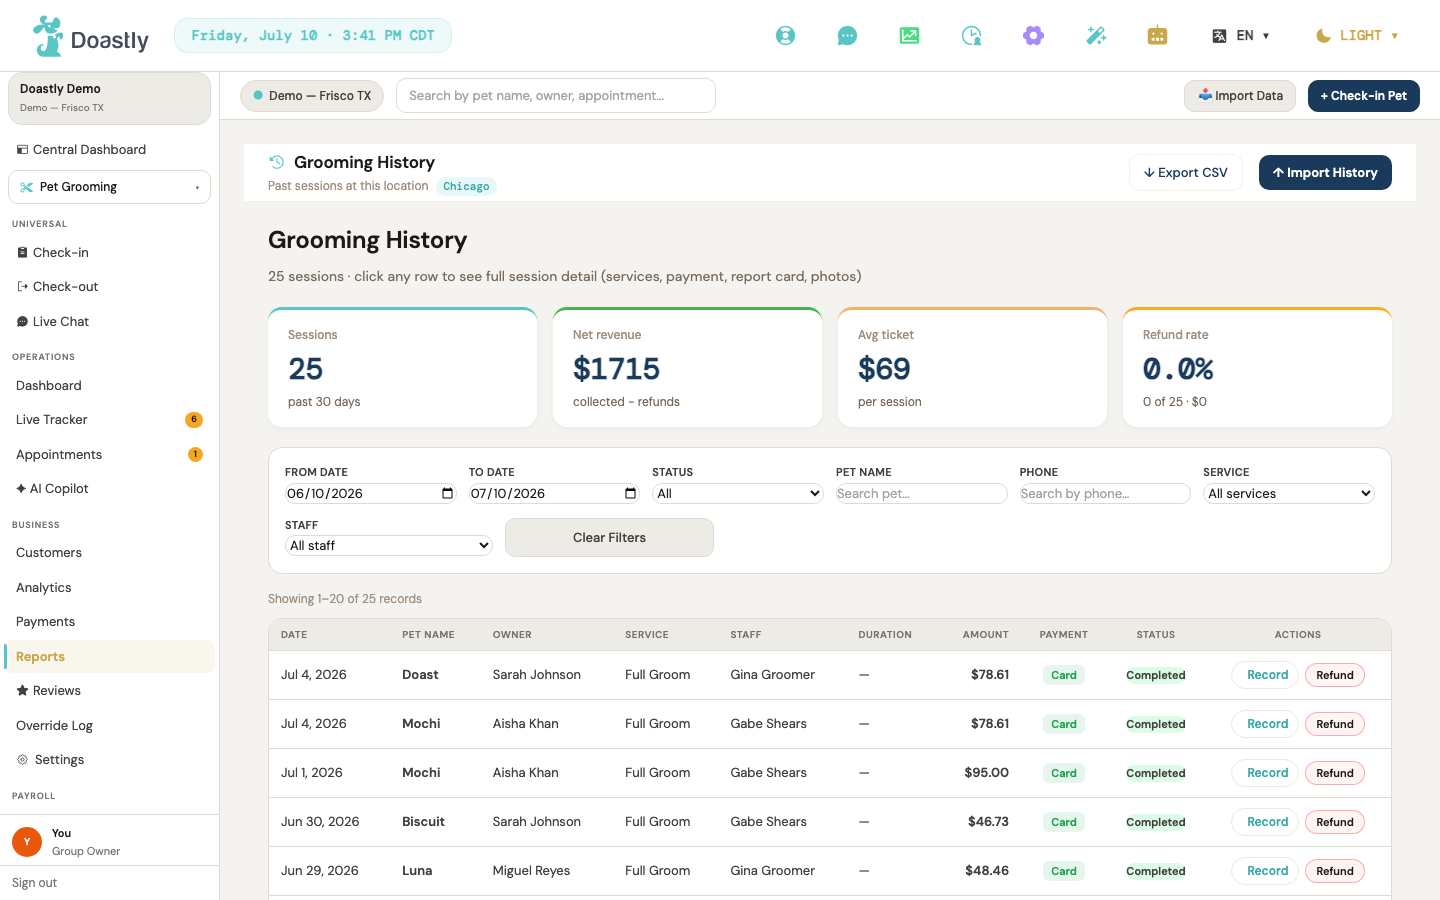Click the Live Tracker badge 6

click(x=194, y=420)
